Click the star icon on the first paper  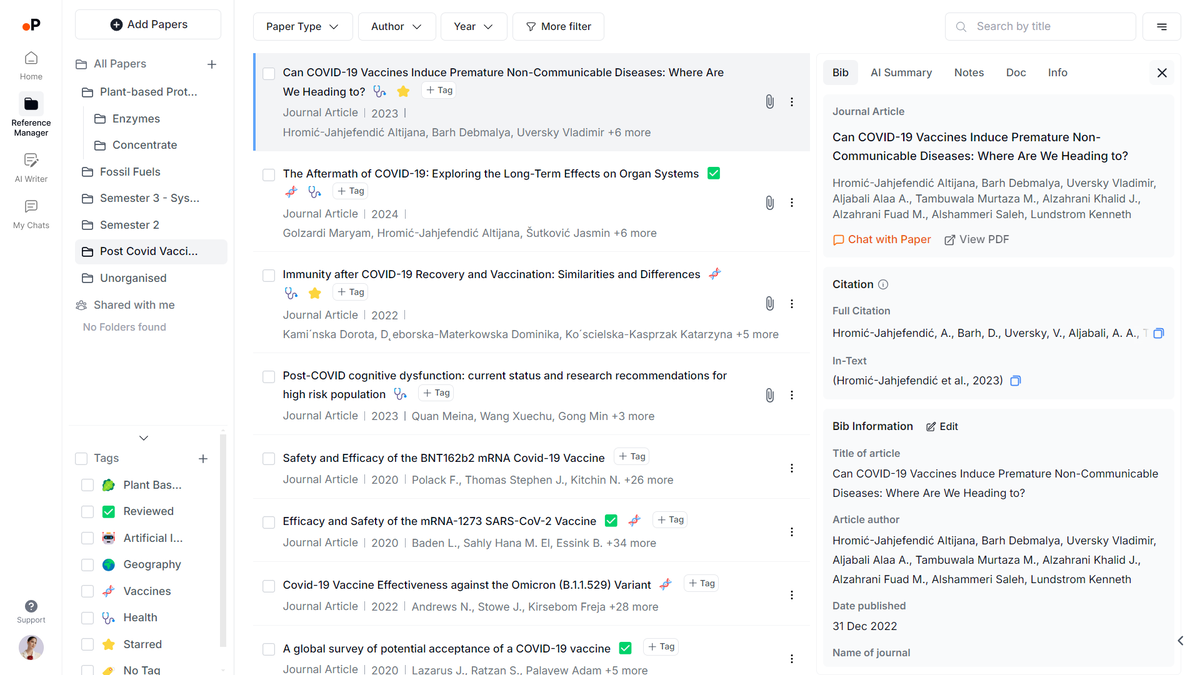tap(403, 90)
